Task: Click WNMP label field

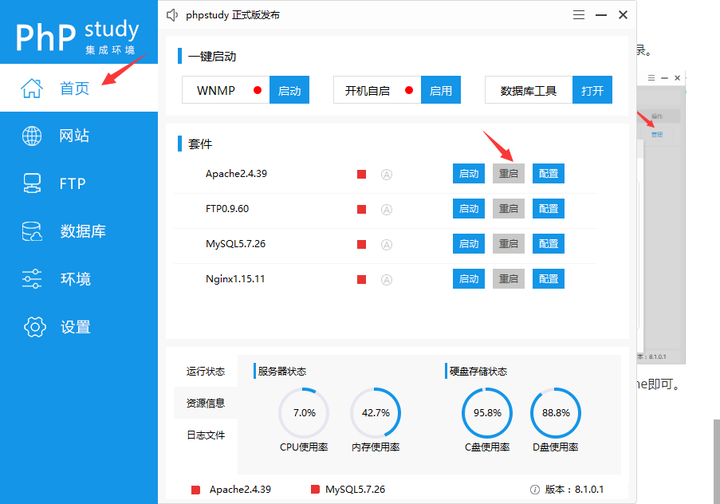Action: 226,90
